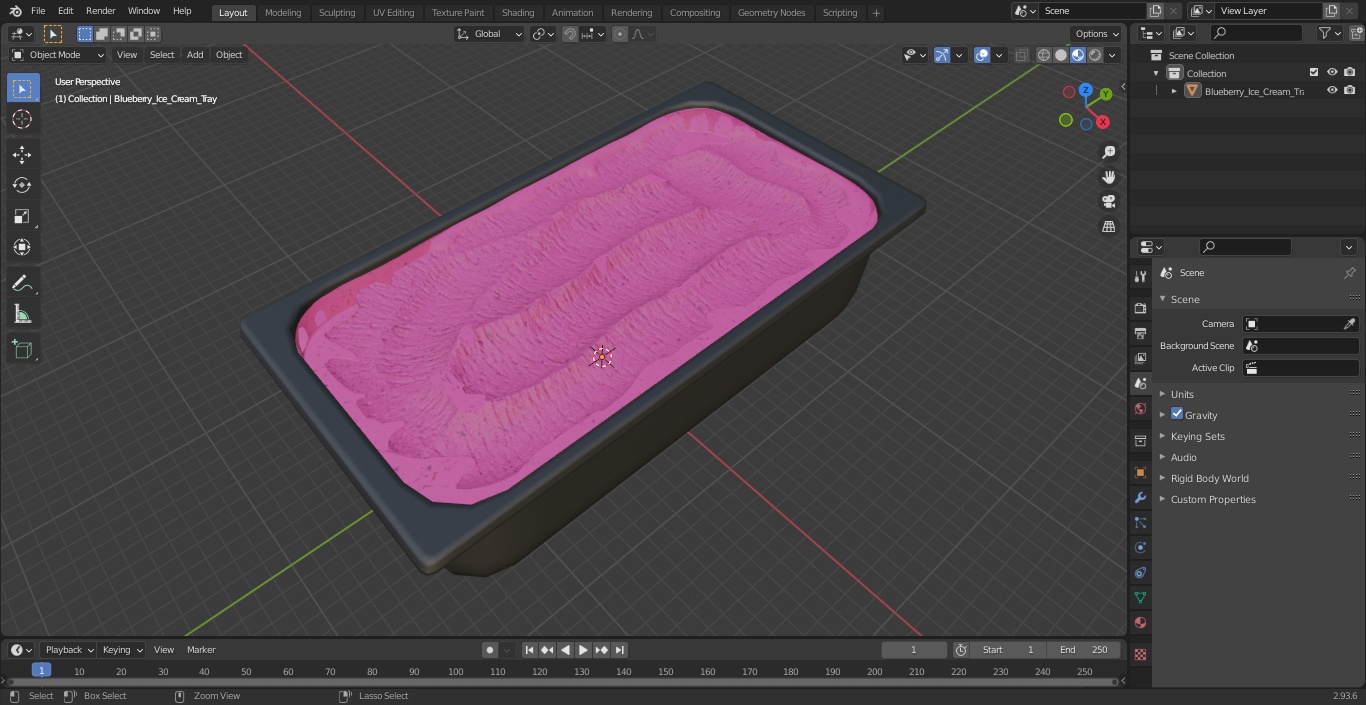Open the View Layer properties tab

click(1140, 358)
